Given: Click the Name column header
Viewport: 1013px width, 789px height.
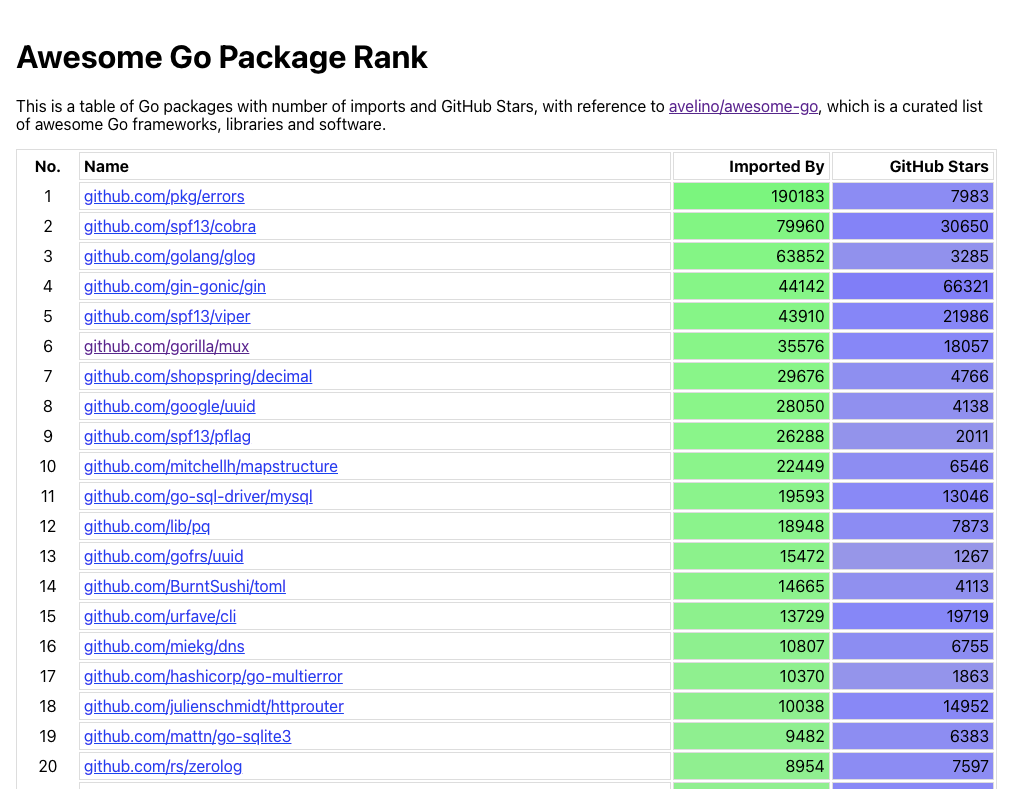Looking at the screenshot, I should [106, 166].
